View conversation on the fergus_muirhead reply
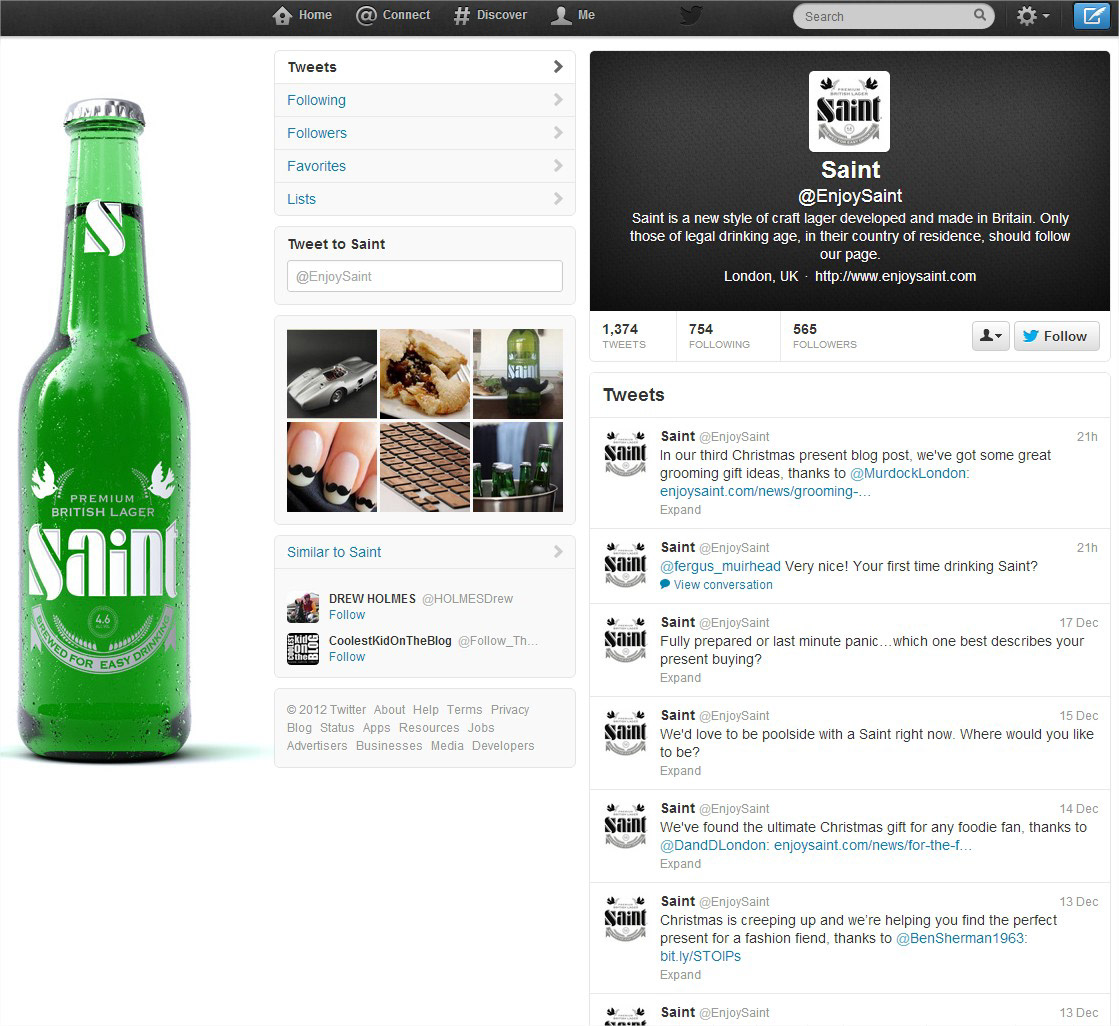The height and width of the screenshot is (1026, 1119). tap(717, 585)
